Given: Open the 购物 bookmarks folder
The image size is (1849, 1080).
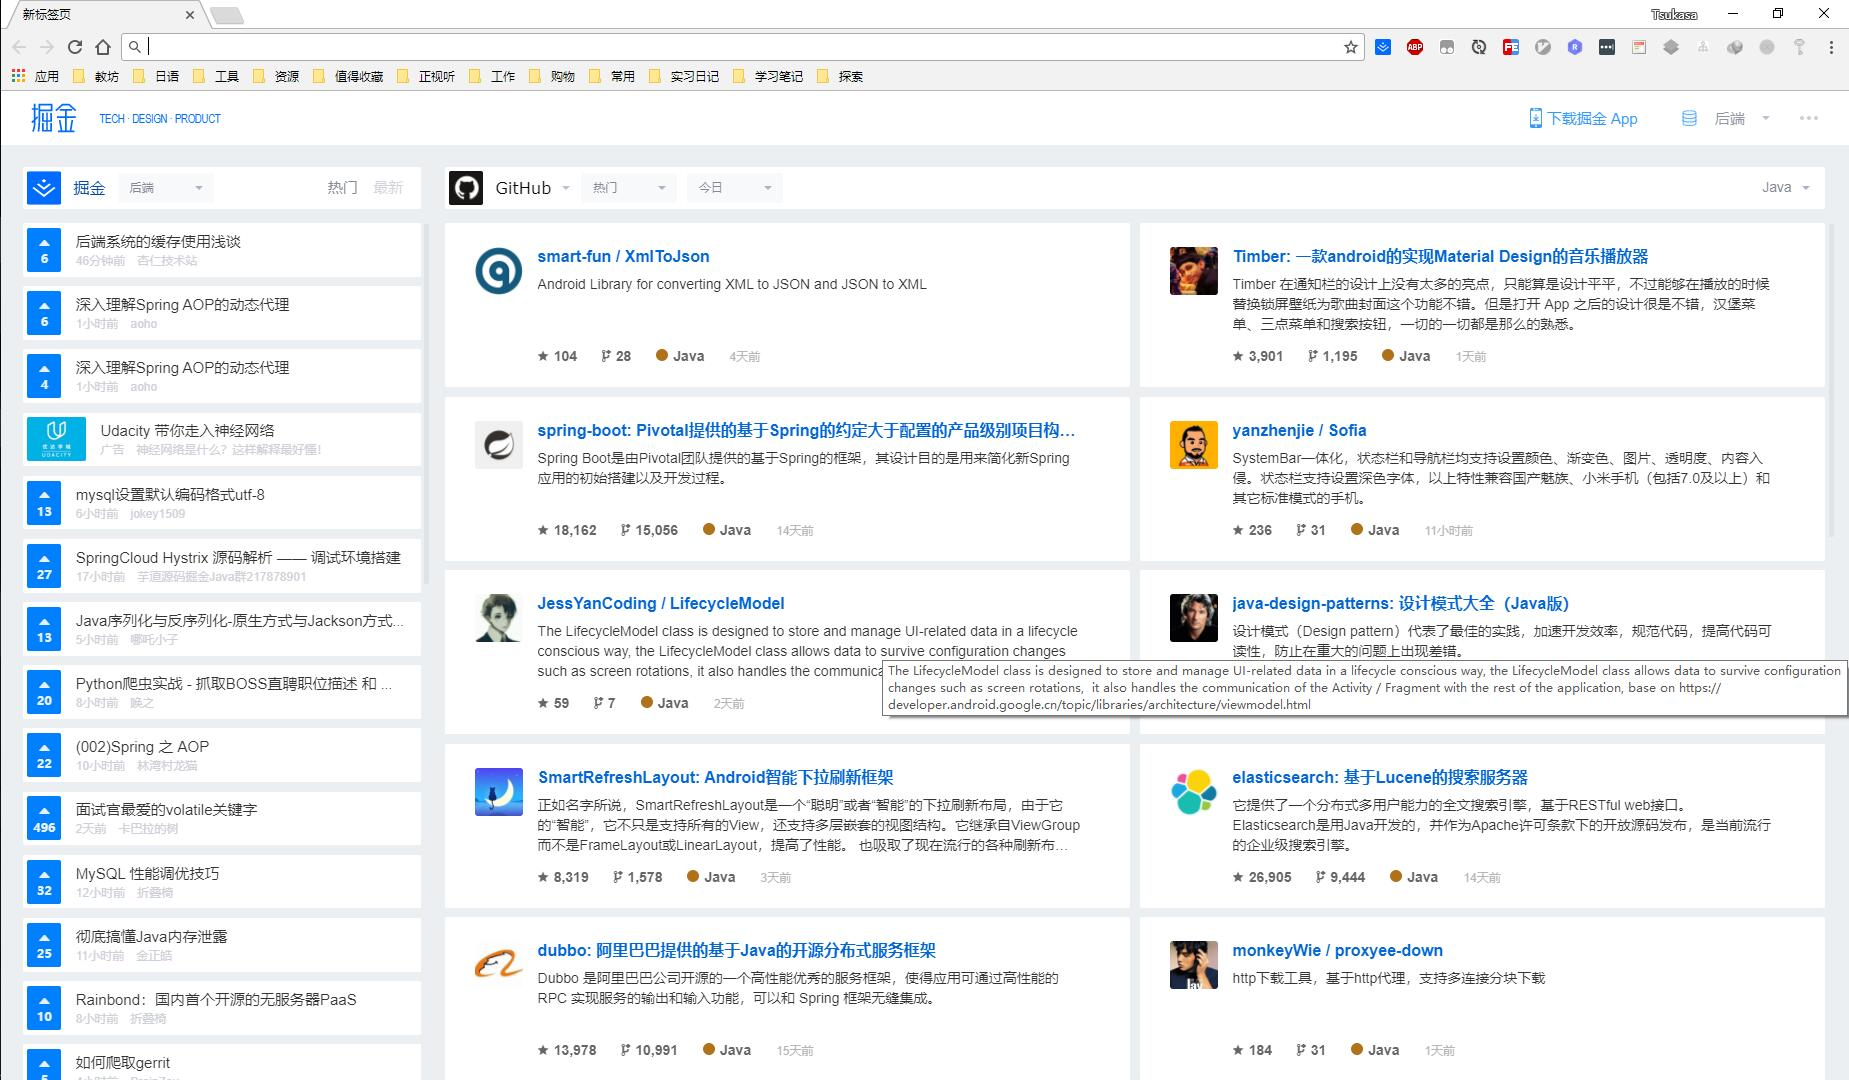Looking at the screenshot, I should point(552,76).
